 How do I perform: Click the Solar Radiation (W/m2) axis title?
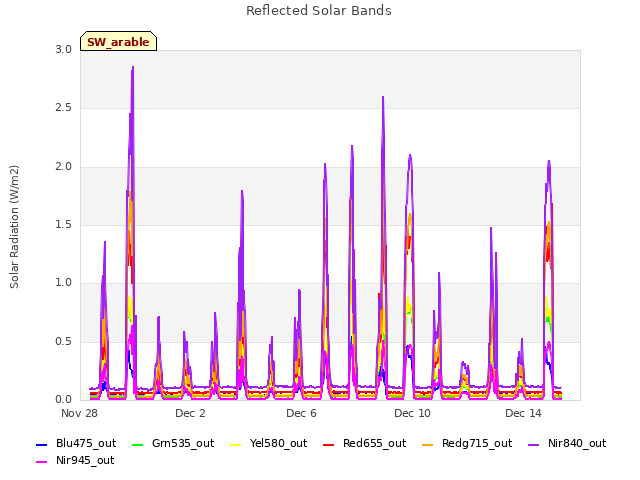tap(14, 227)
